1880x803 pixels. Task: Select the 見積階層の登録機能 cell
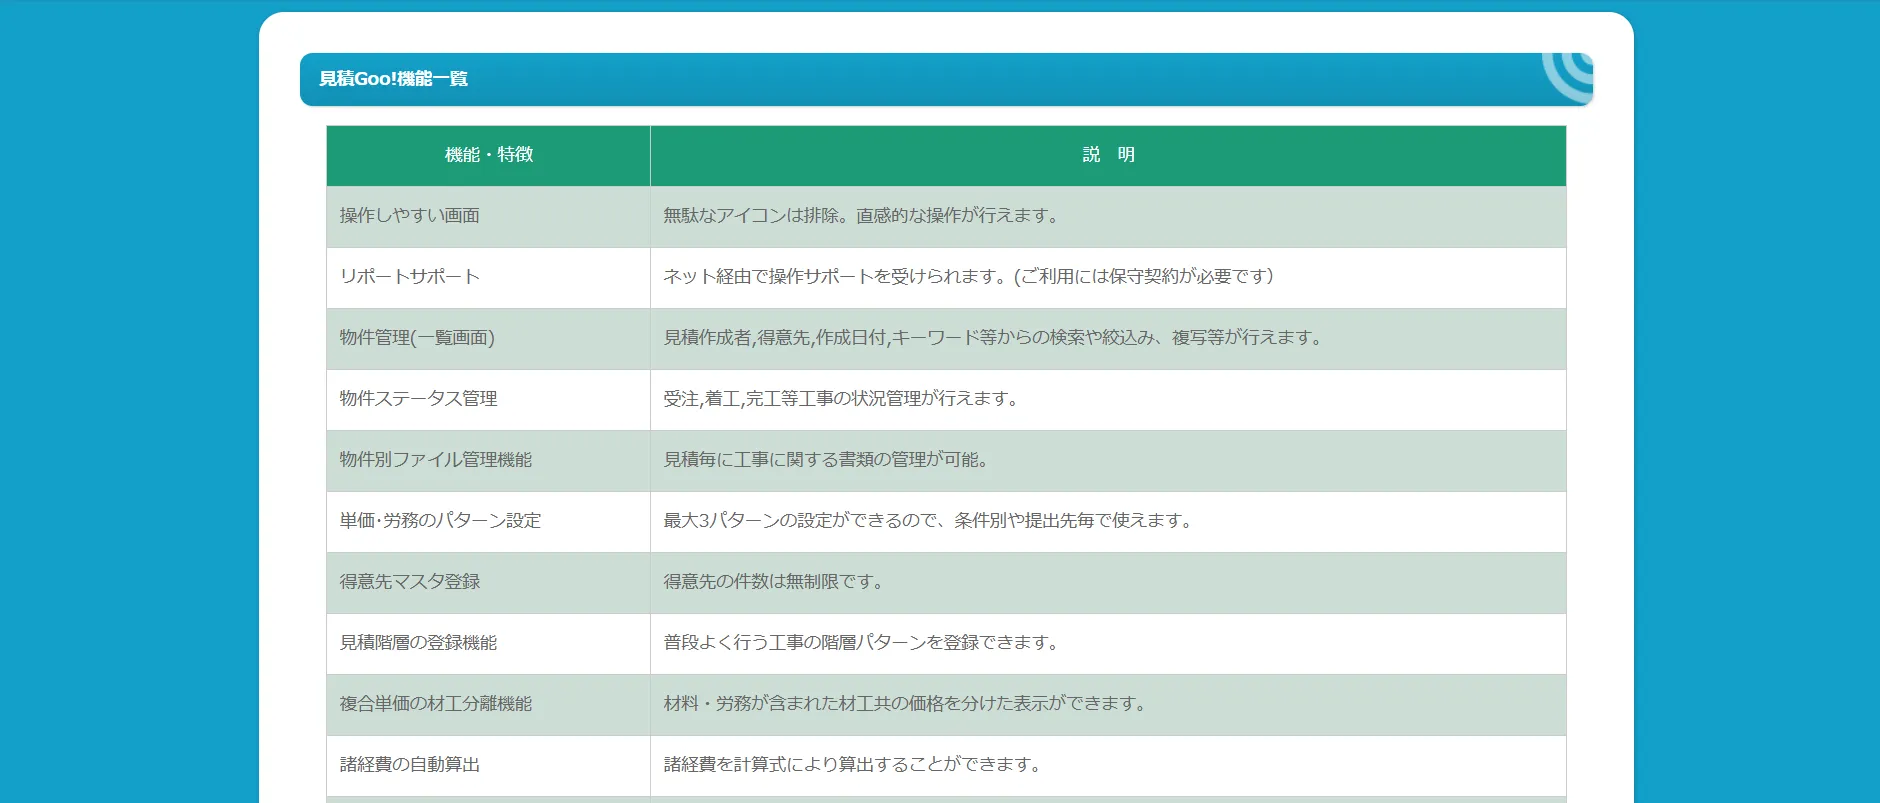click(x=489, y=643)
